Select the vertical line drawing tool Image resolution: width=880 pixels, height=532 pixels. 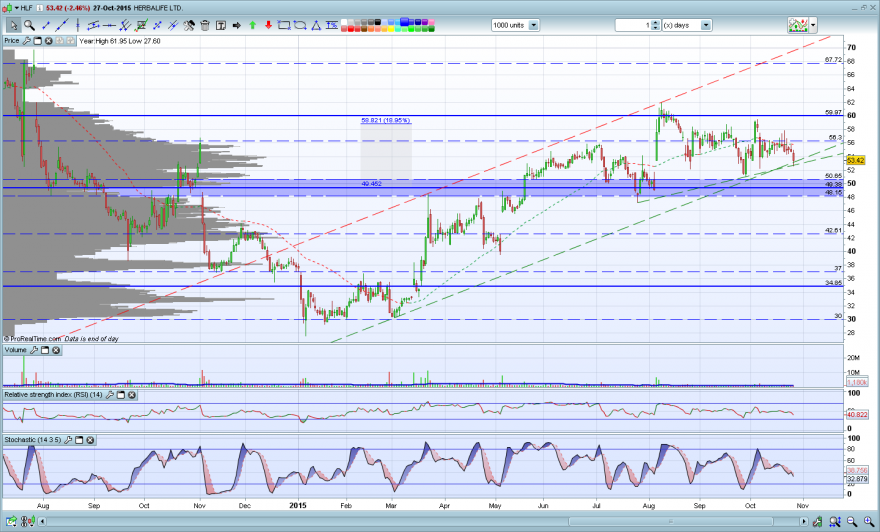pyautogui.click(x=77, y=25)
